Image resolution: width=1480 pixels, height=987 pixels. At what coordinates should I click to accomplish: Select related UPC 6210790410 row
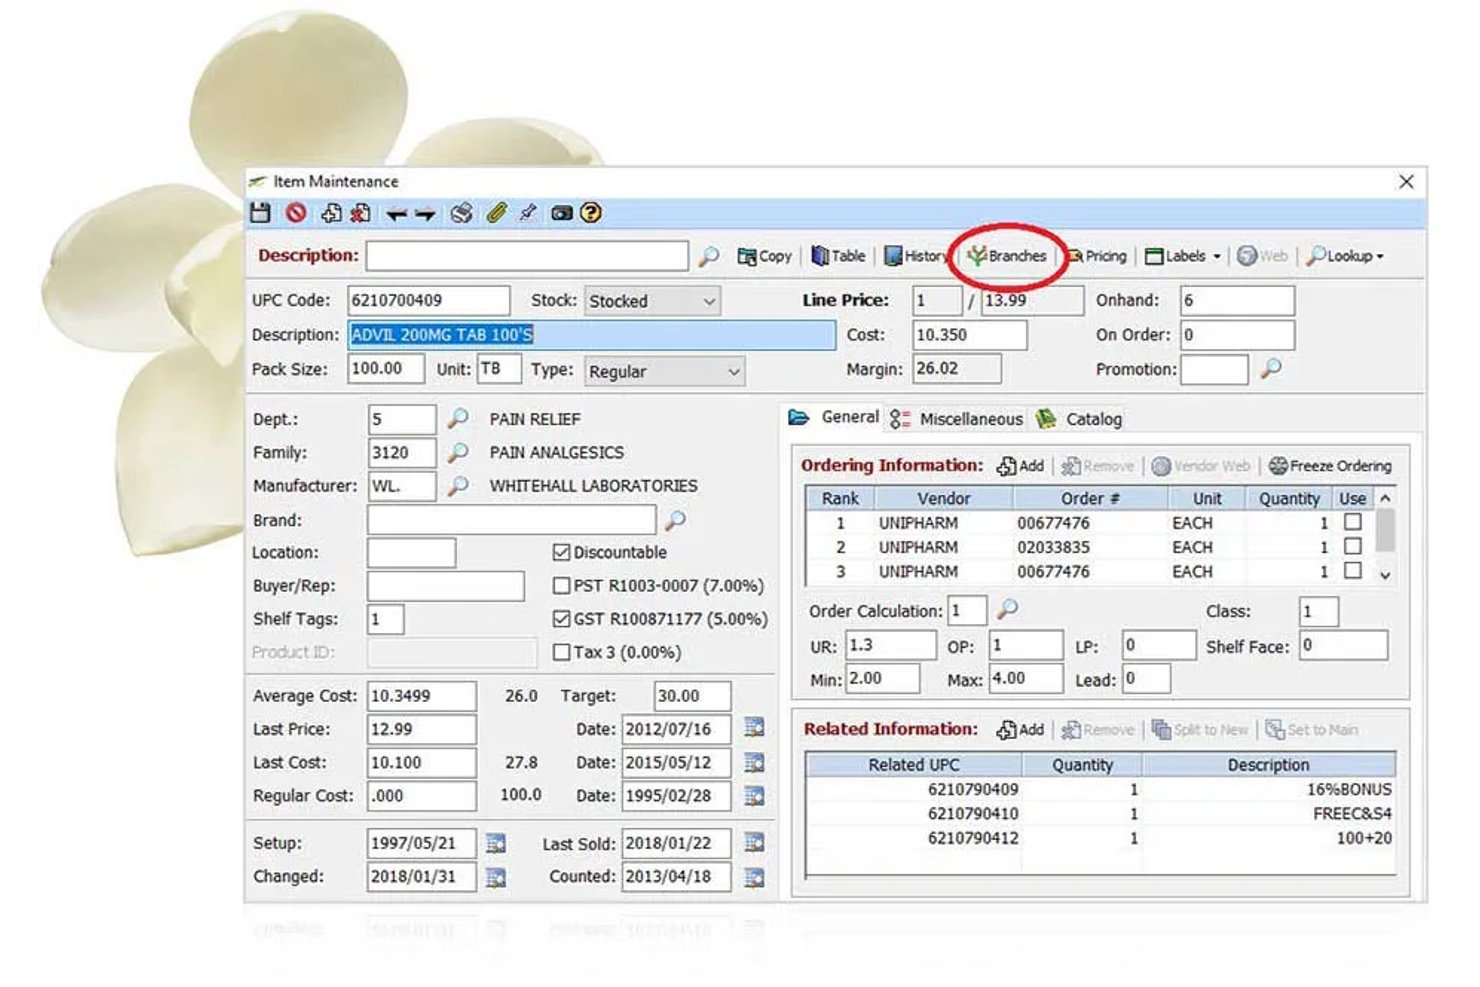click(x=1100, y=814)
